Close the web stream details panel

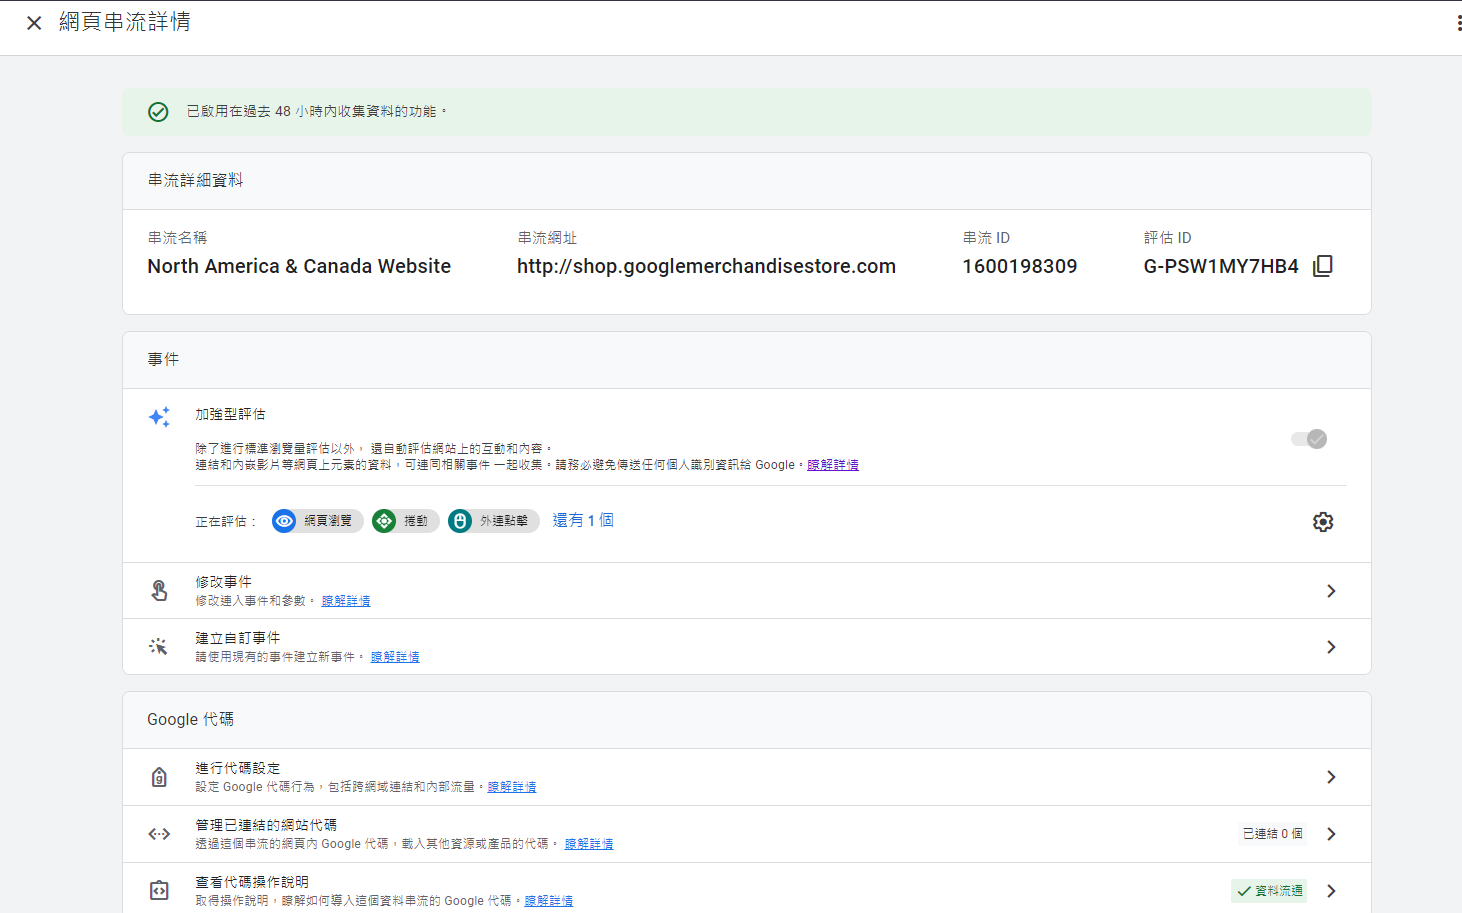34,23
